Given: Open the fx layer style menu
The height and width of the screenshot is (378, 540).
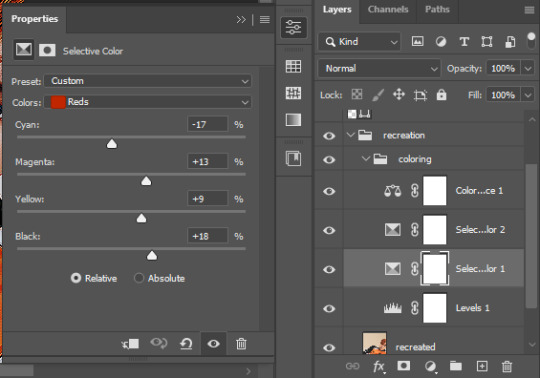Looking at the screenshot, I should click(379, 366).
